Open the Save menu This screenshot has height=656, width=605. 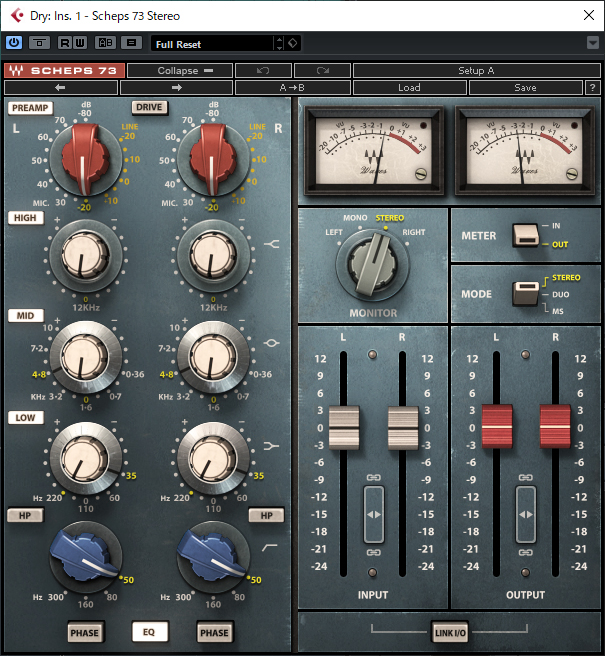click(526, 88)
